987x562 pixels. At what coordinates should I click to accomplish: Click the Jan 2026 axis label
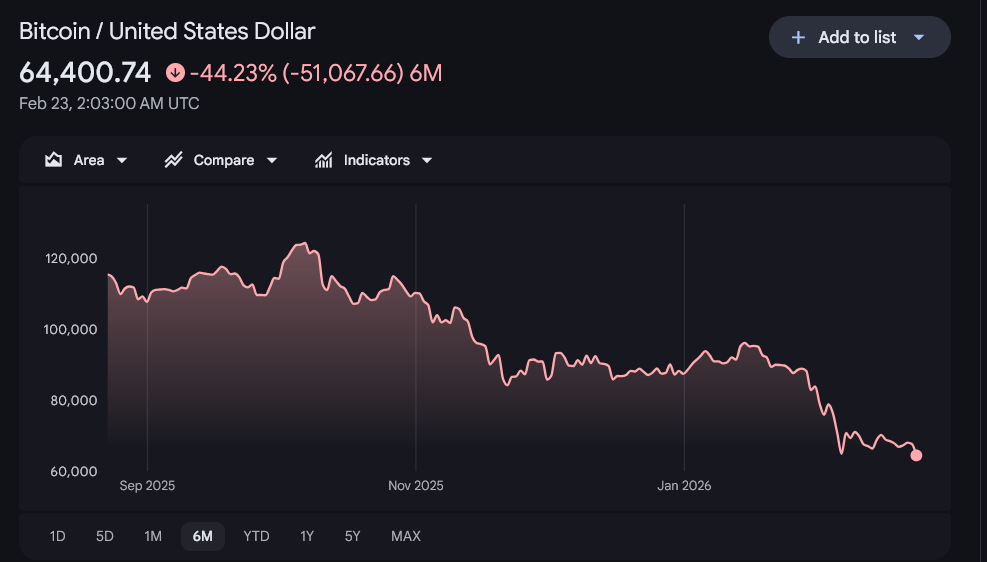coord(684,485)
